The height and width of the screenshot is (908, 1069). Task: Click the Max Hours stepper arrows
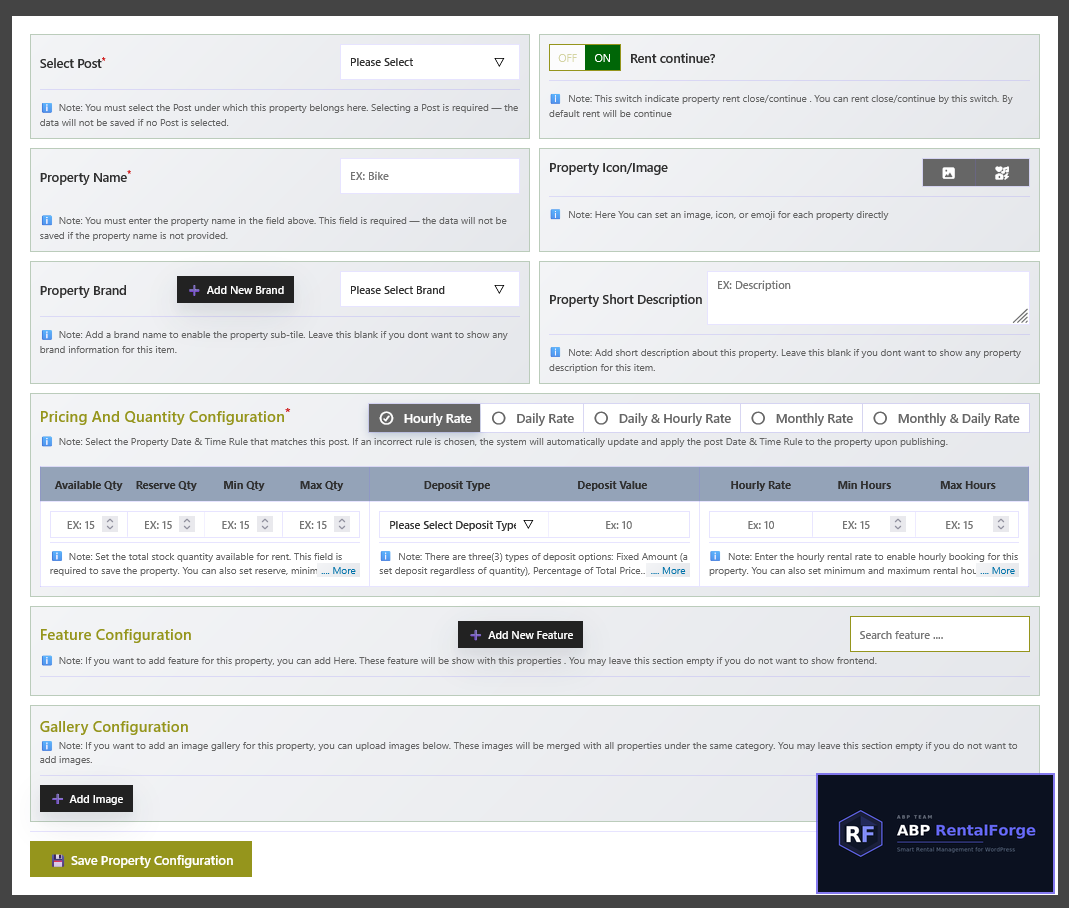click(x=1001, y=524)
